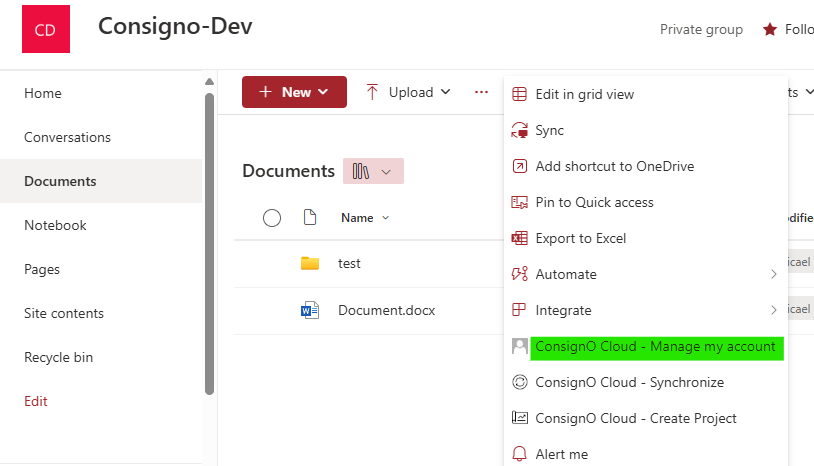This screenshot has width=814, height=466.
Task: Click the Upload arrow icon
Action: tap(372, 92)
